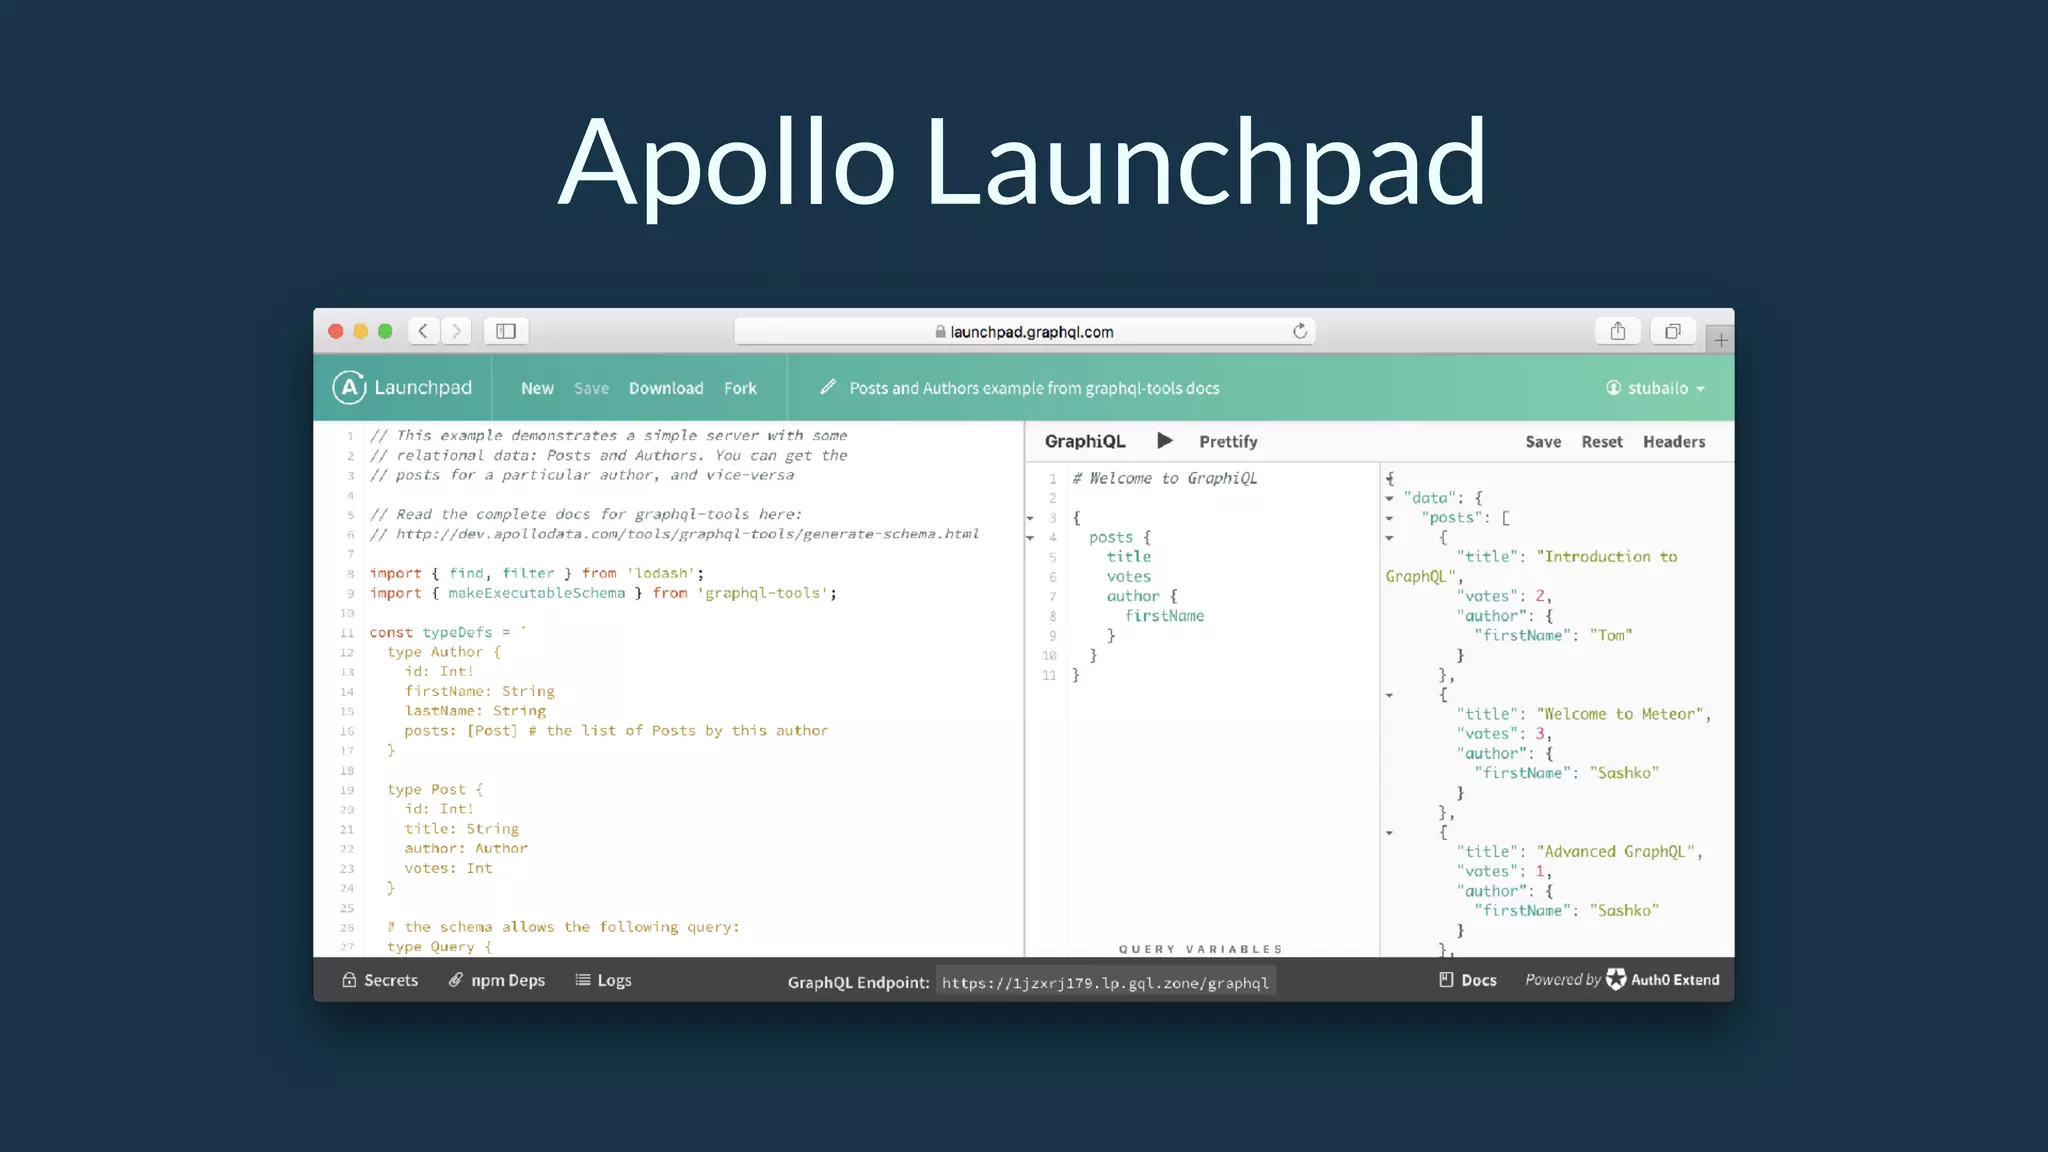Open the Docs panel
The height and width of the screenshot is (1152, 2048).
click(1467, 980)
